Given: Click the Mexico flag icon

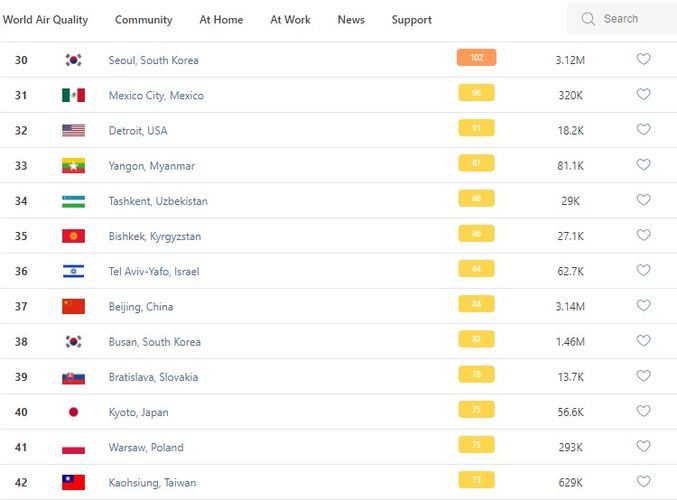Looking at the screenshot, I should pyautogui.click(x=73, y=95).
